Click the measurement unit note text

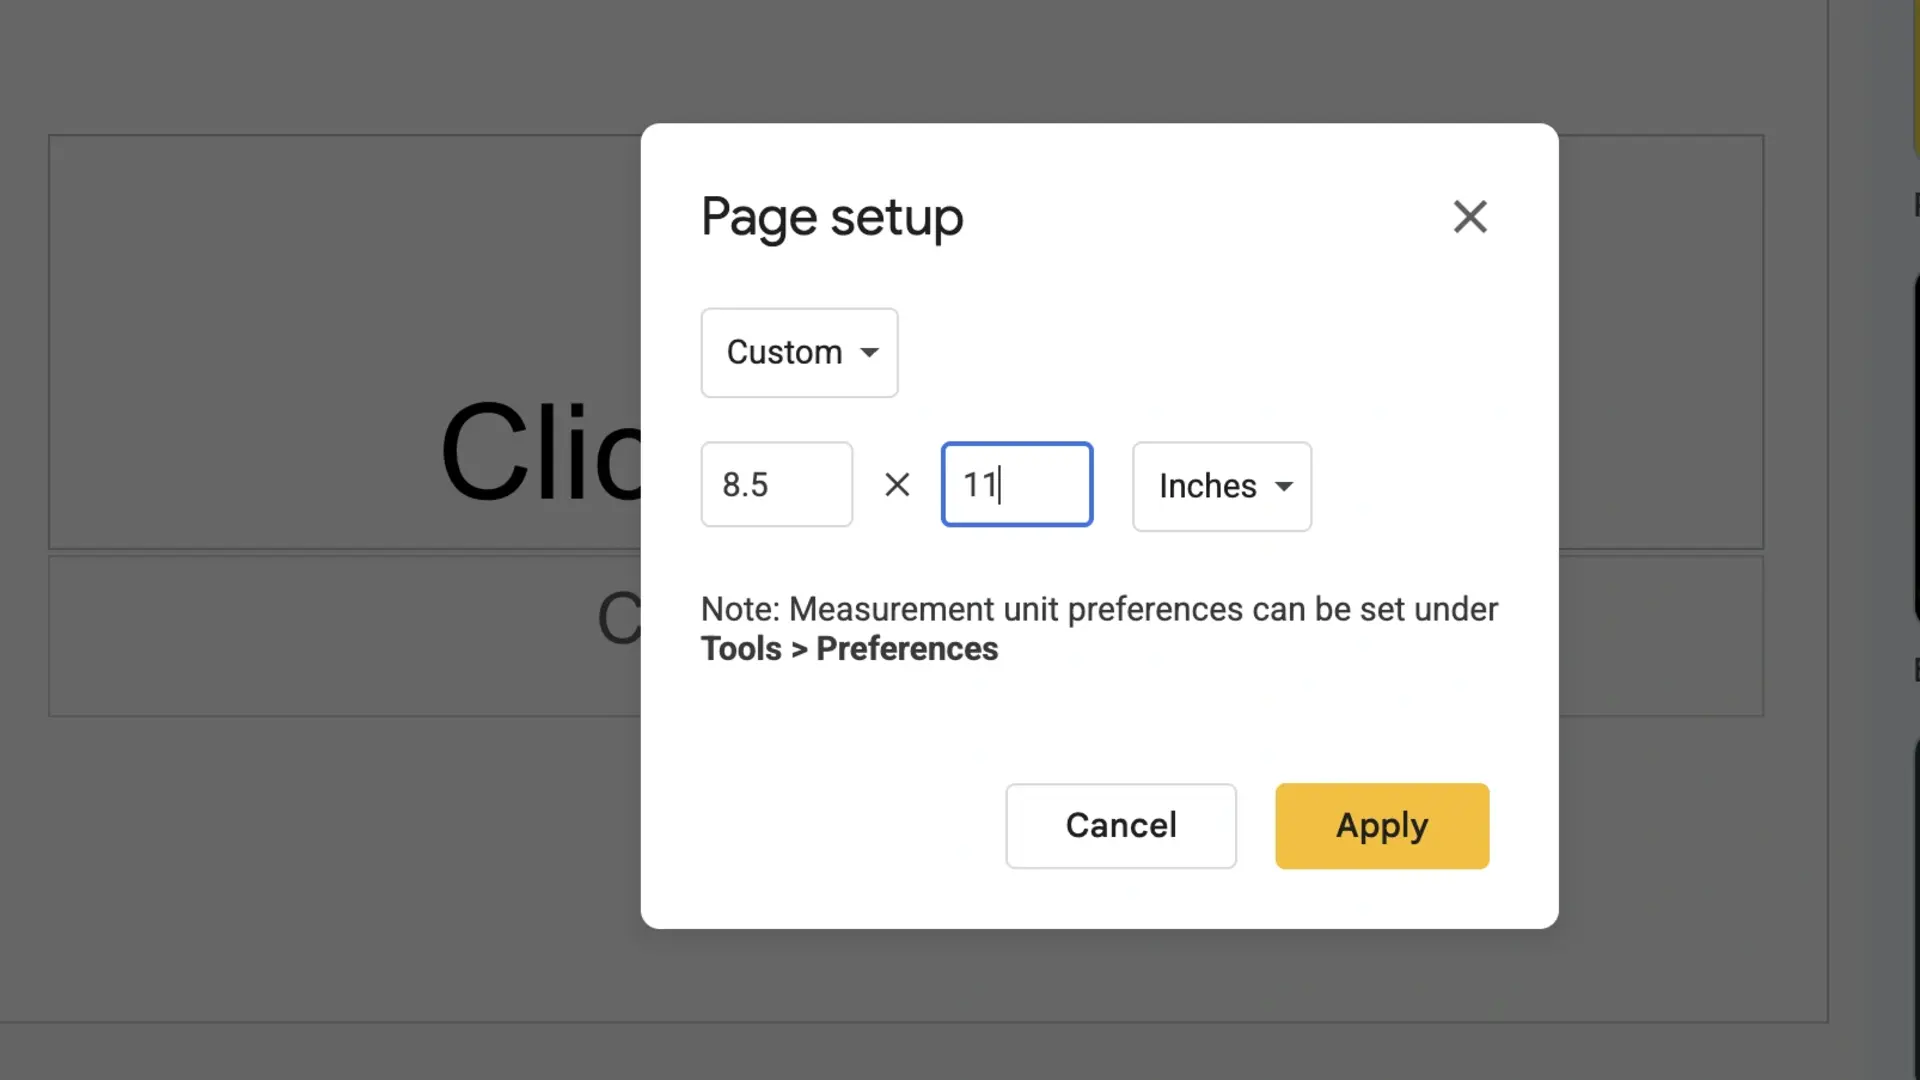point(1097,608)
